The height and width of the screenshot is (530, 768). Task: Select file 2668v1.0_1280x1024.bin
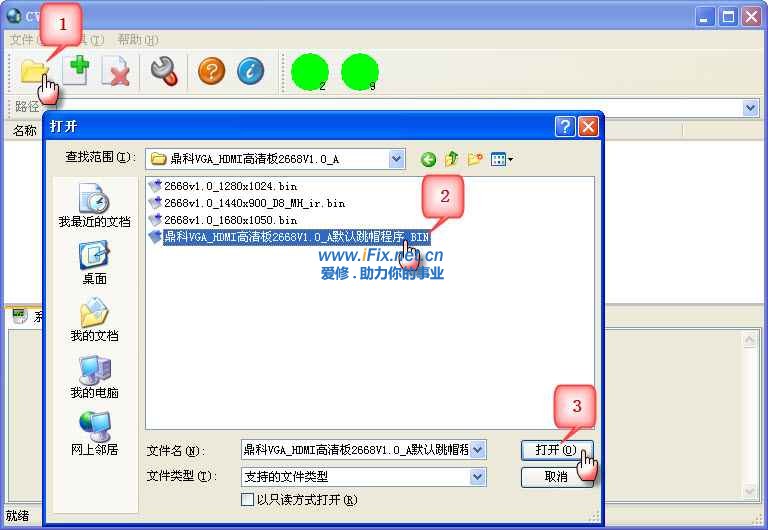(223, 186)
